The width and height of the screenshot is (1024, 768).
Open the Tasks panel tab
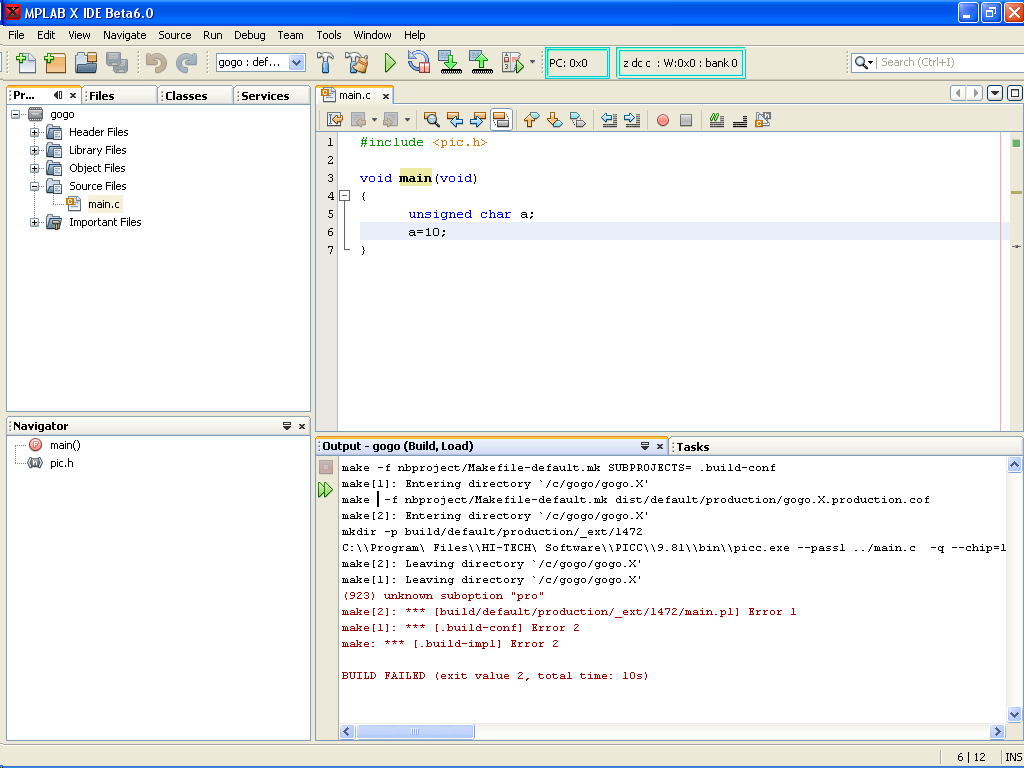click(x=693, y=447)
